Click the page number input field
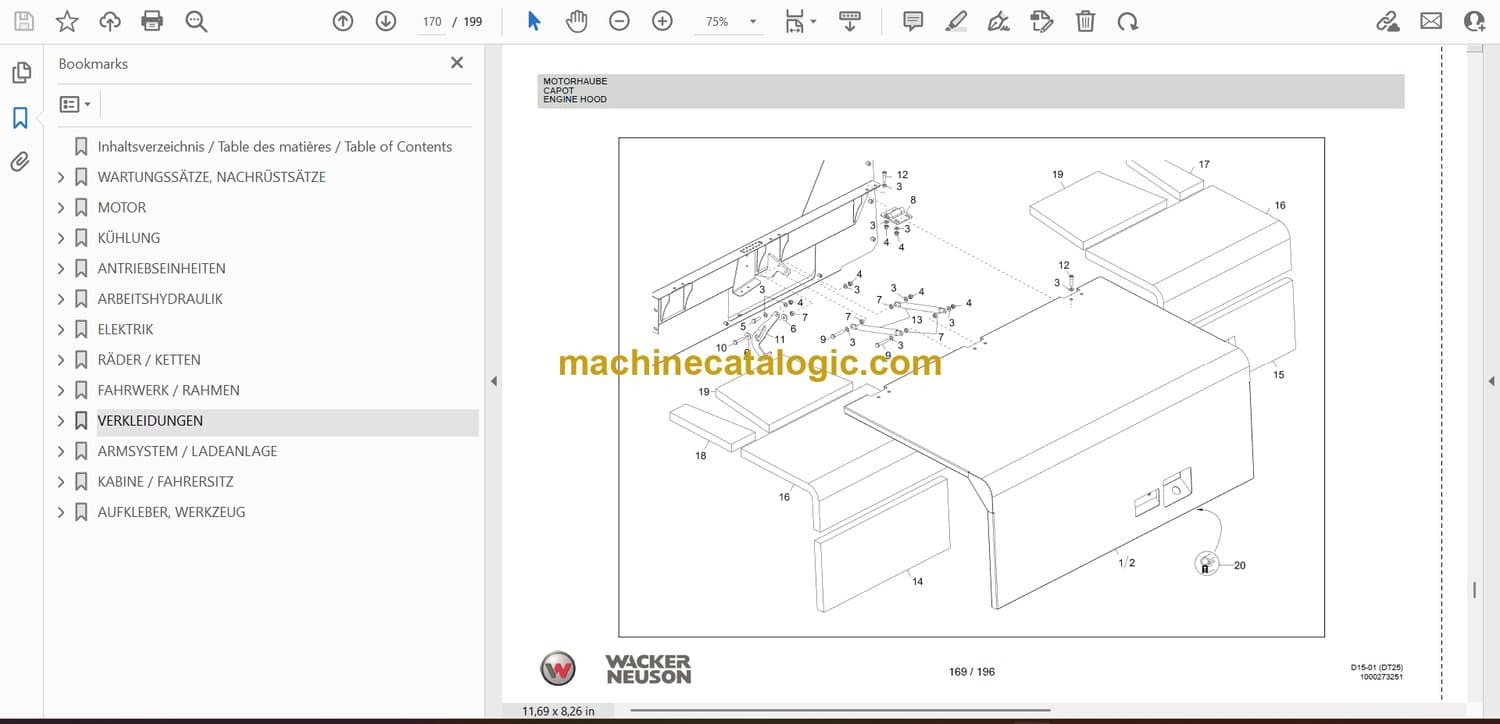The image size is (1500, 724). 432,21
